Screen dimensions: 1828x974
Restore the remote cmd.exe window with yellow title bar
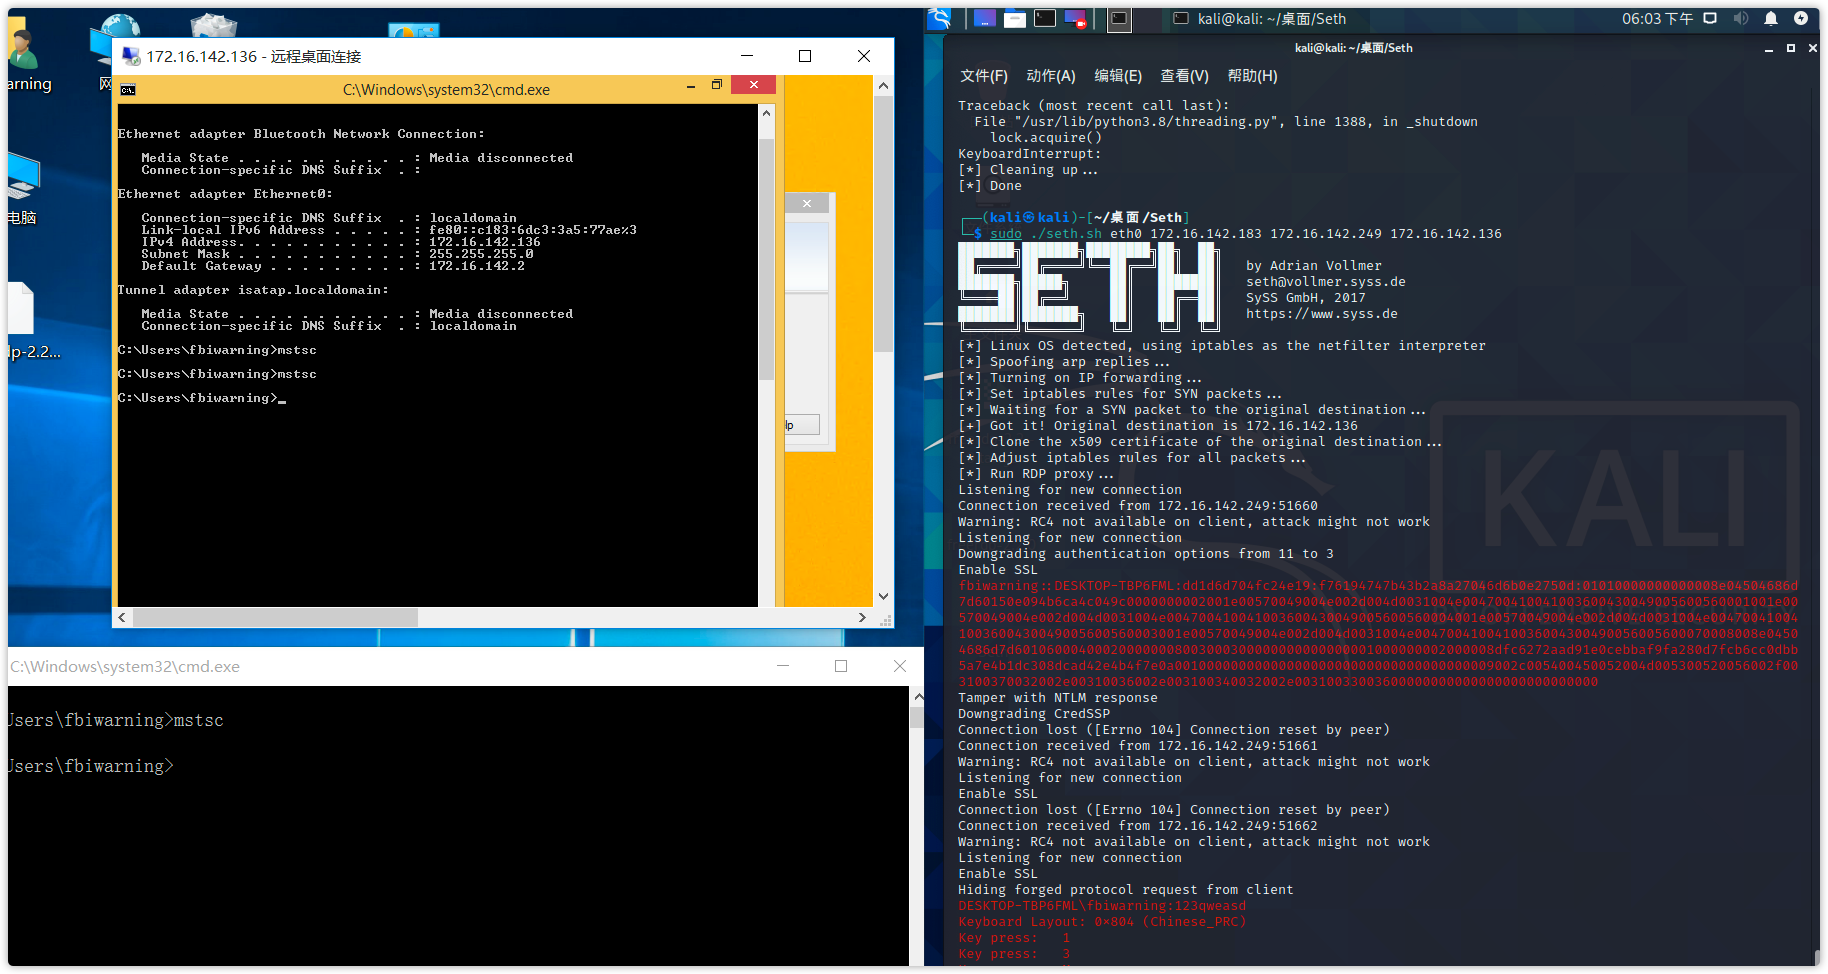716,85
